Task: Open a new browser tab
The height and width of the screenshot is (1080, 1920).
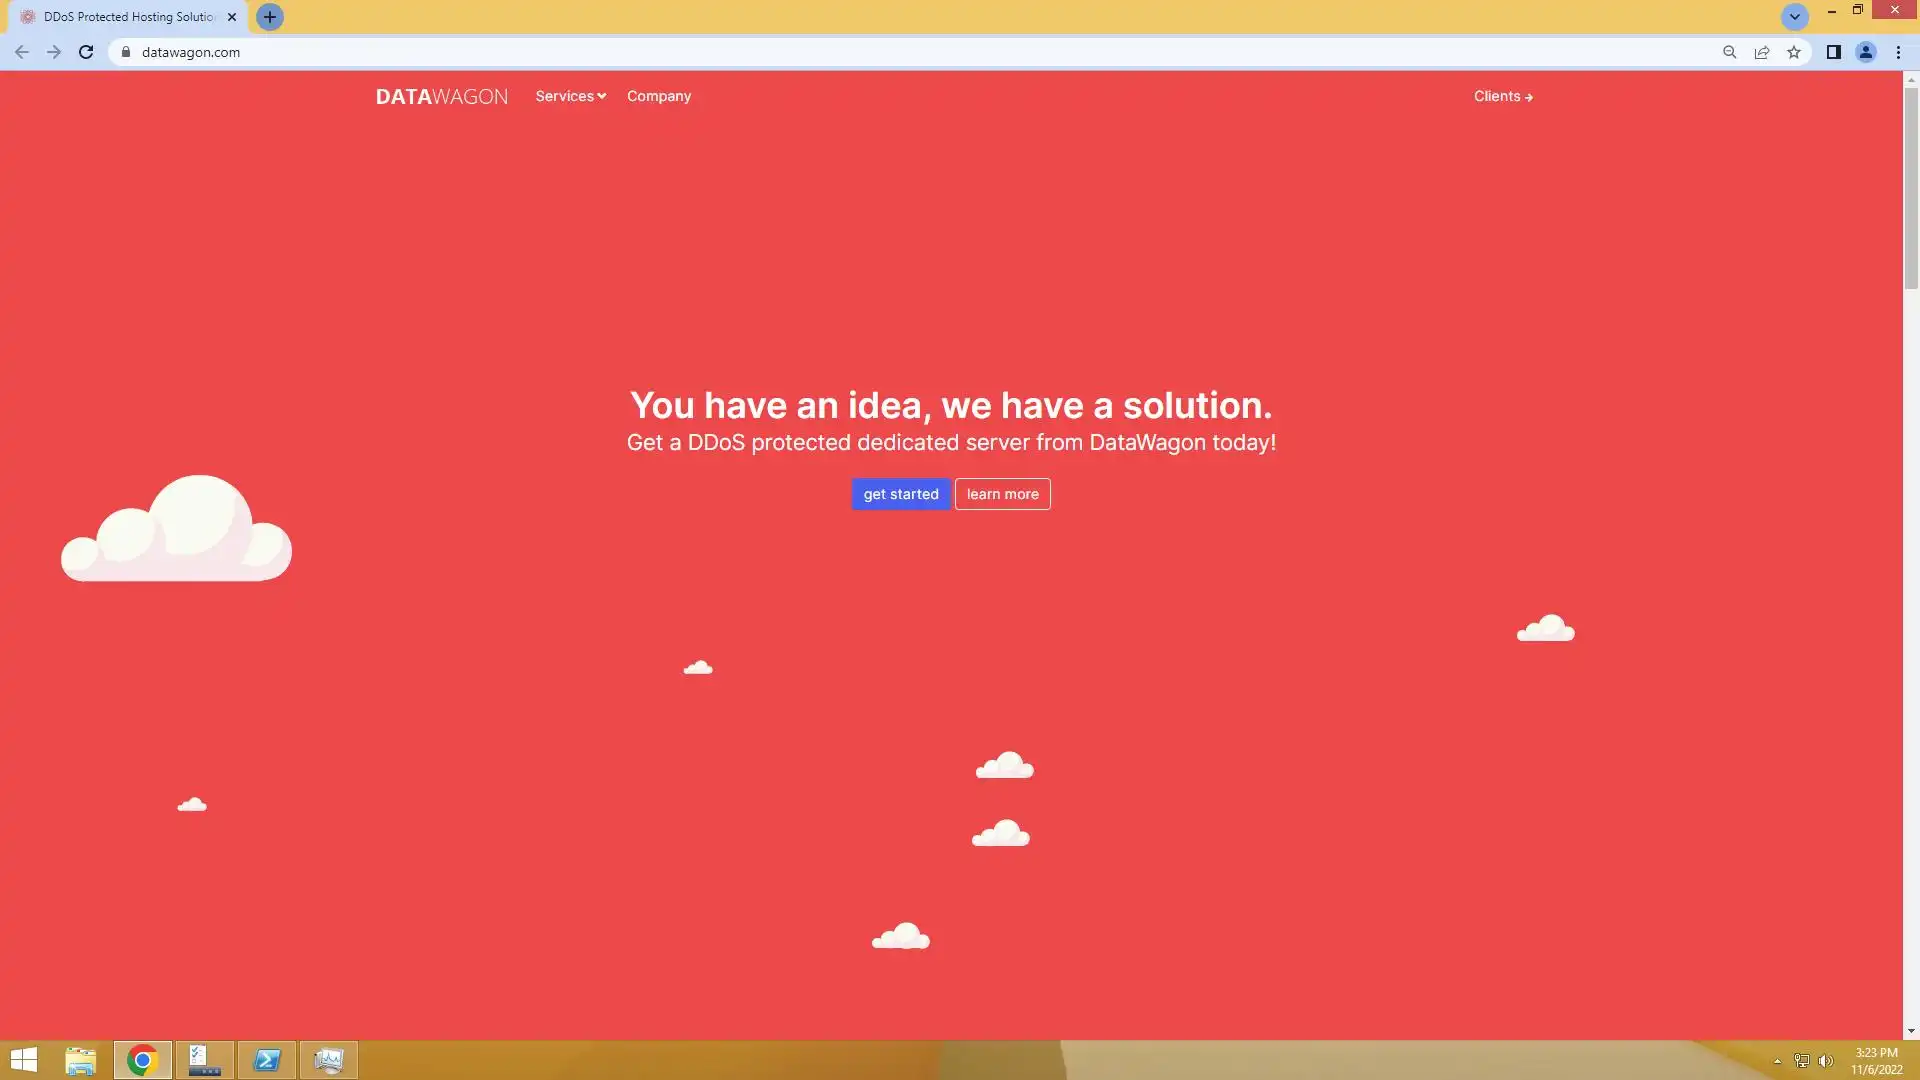Action: (x=269, y=17)
